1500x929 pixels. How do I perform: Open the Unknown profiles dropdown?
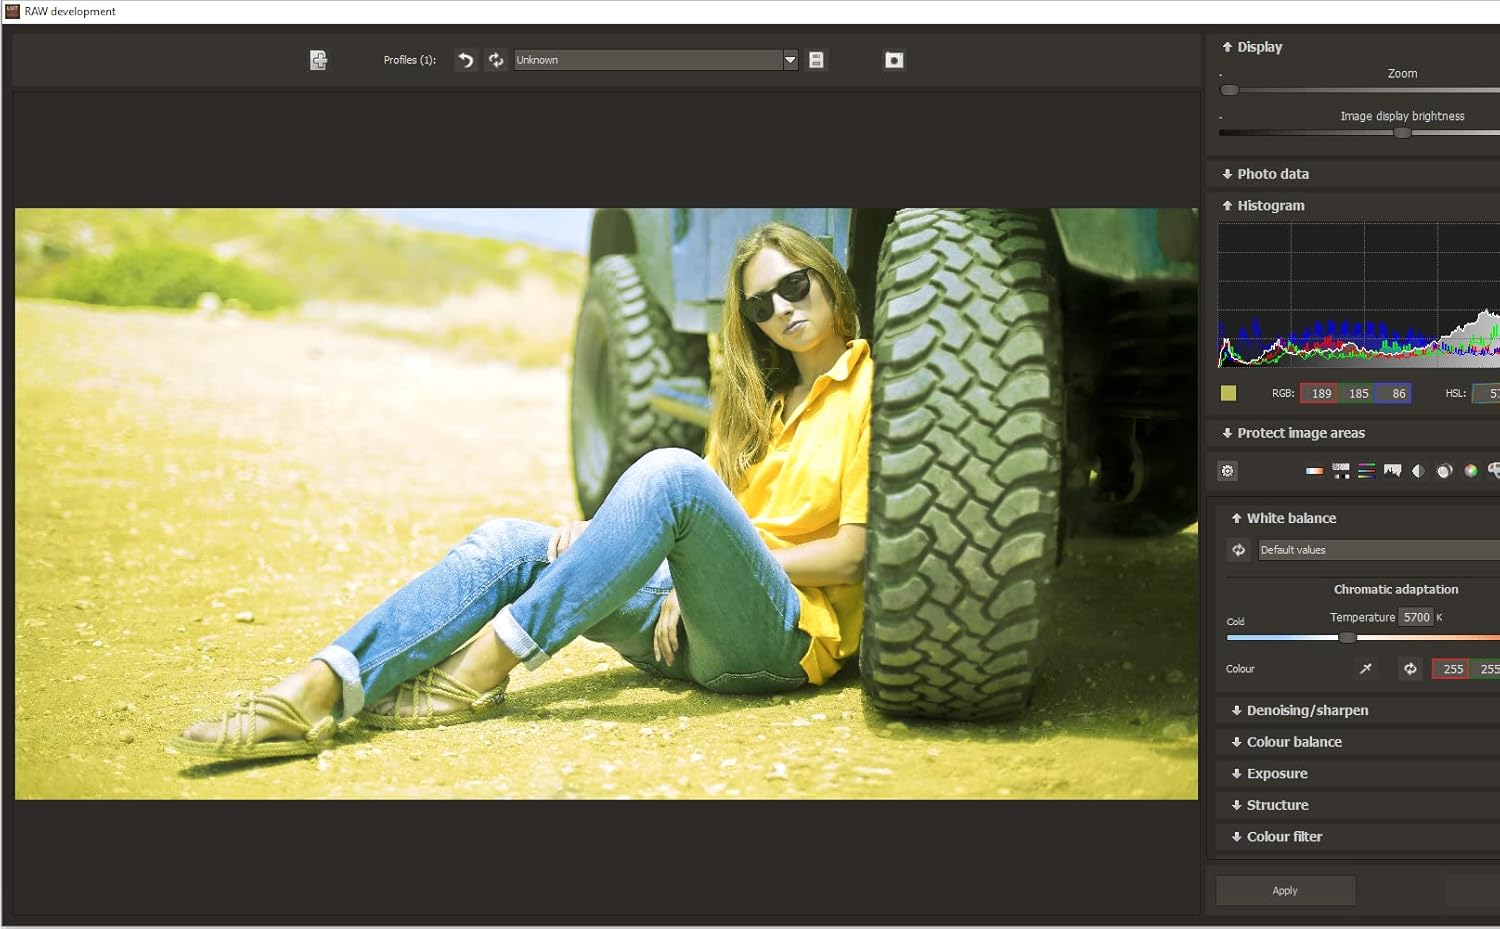[x=790, y=60]
